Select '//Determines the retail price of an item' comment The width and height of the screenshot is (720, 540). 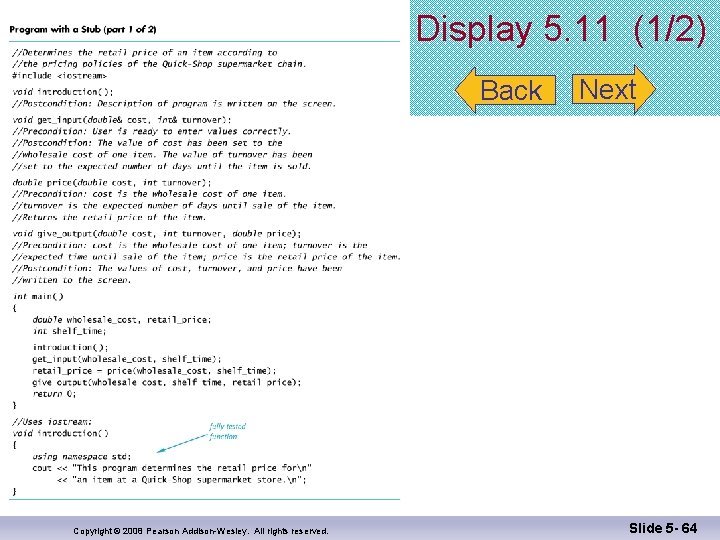click(x=145, y=52)
